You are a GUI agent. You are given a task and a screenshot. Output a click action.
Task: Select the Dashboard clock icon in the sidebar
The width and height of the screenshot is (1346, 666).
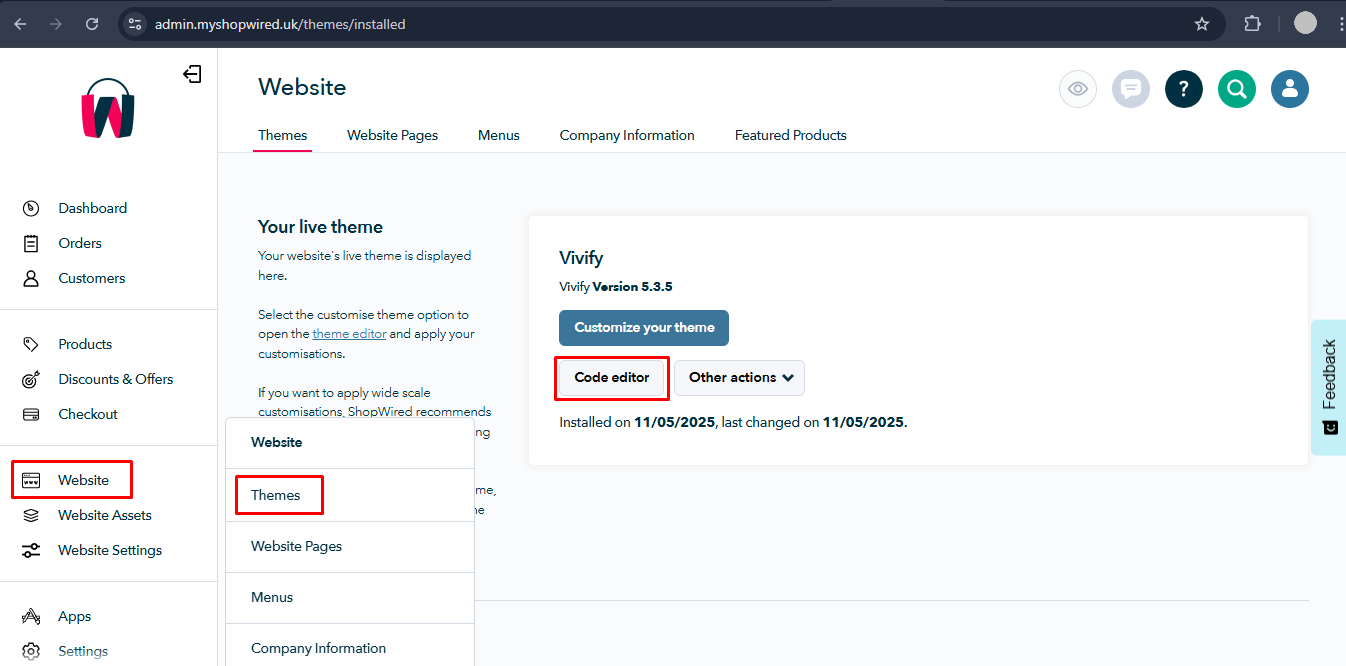30,208
